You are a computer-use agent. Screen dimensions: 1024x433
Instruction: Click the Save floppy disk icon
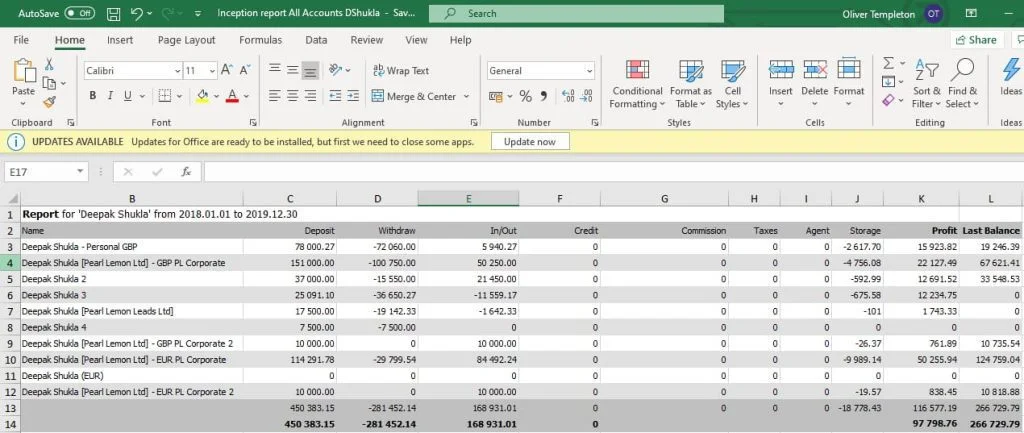coord(113,13)
